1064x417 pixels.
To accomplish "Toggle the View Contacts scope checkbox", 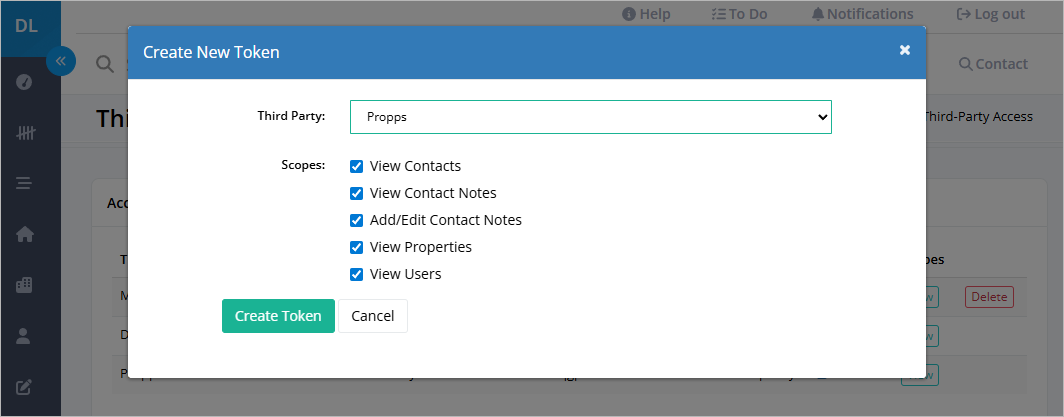I will (x=356, y=166).
